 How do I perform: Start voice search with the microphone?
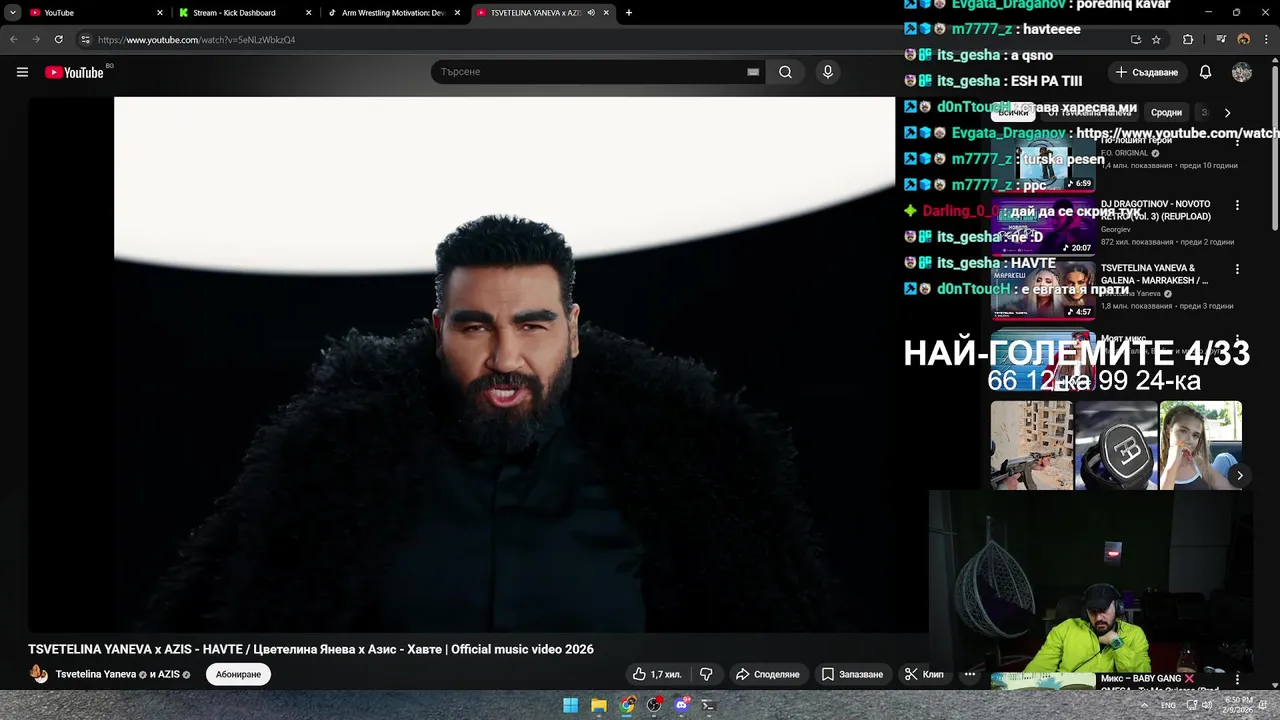click(x=827, y=72)
